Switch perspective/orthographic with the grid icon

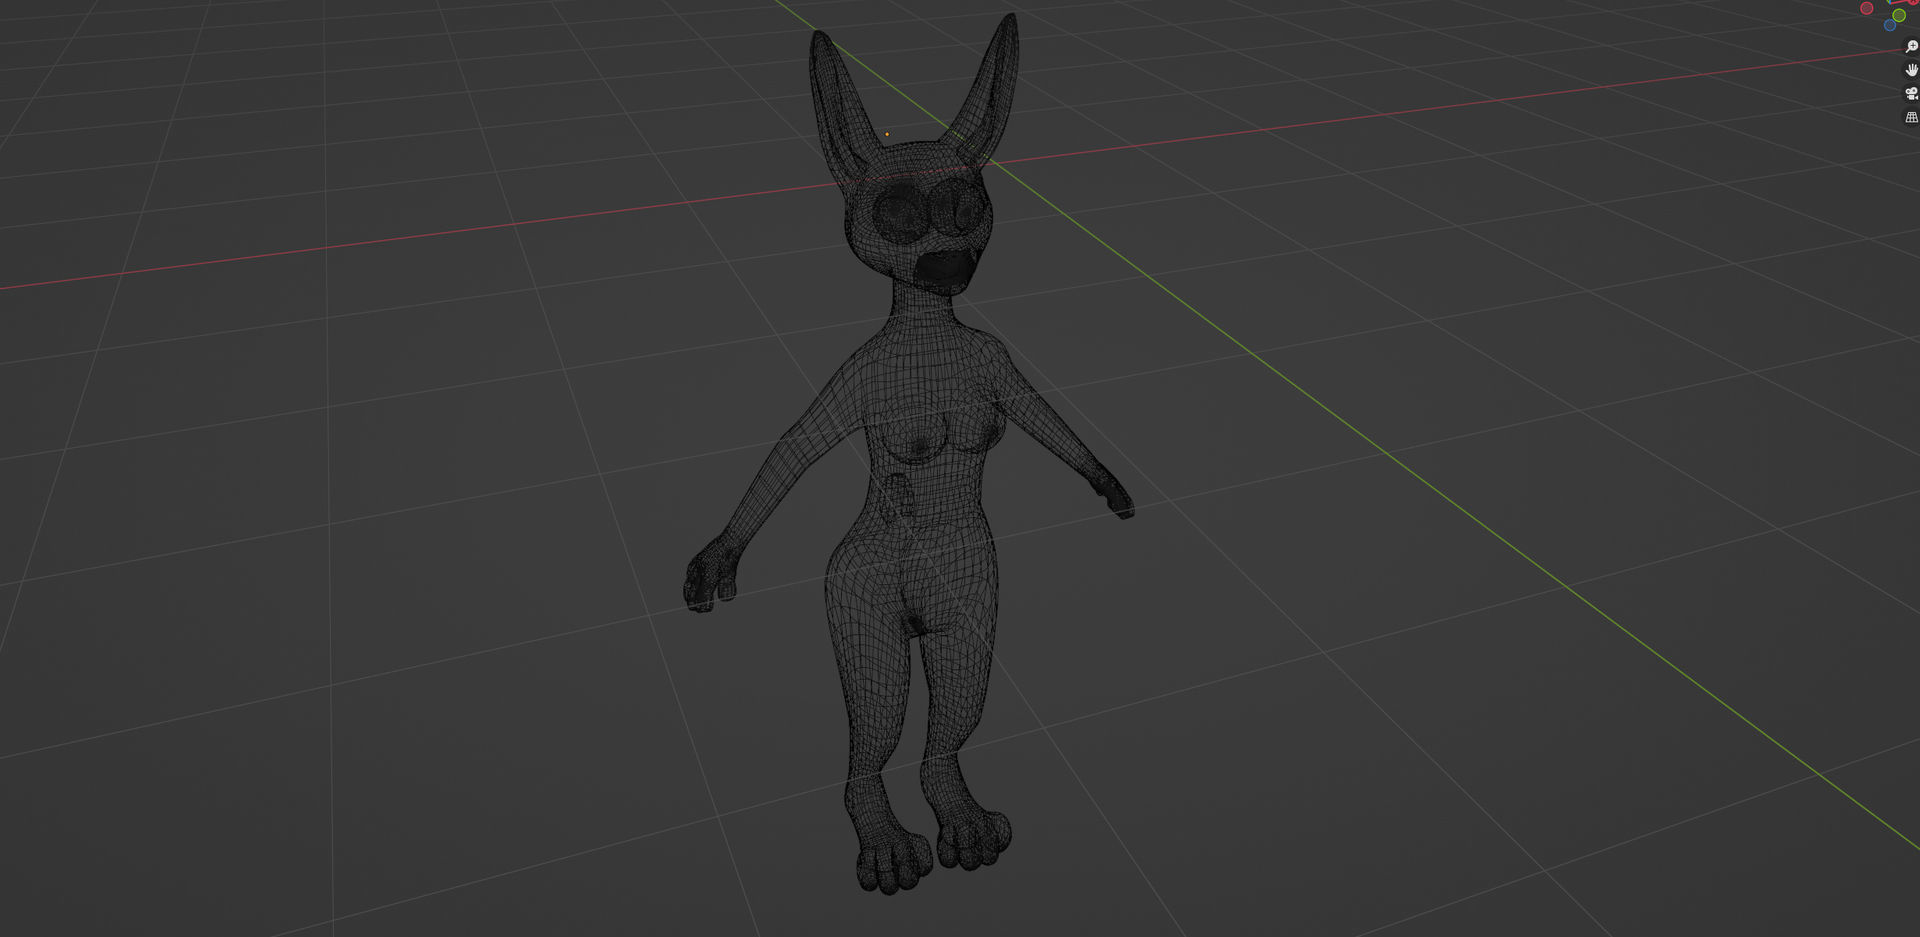pos(1911,117)
